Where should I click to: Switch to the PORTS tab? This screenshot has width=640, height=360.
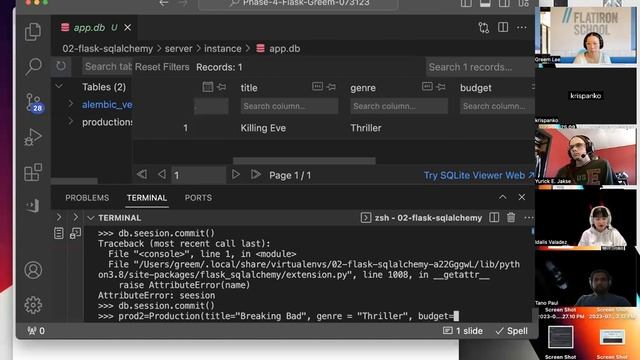pyautogui.click(x=198, y=198)
